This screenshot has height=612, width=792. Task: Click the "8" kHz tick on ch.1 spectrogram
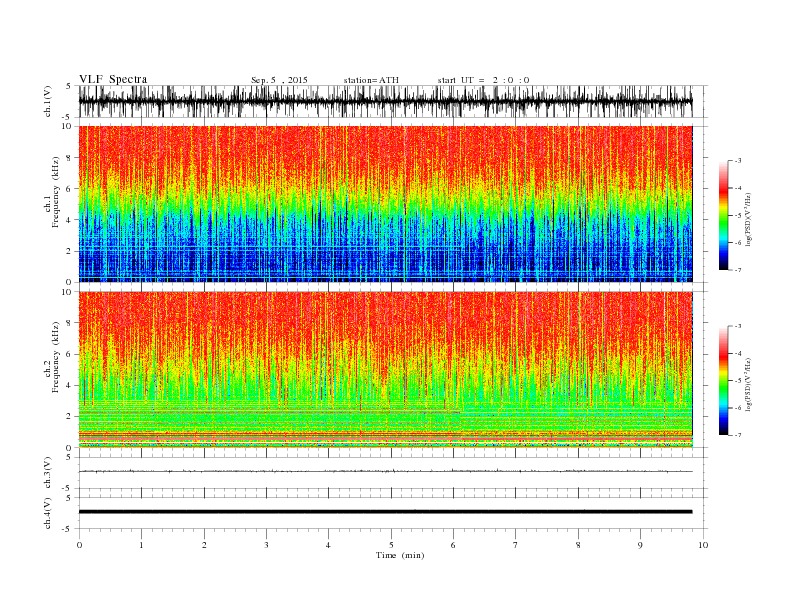(x=69, y=158)
